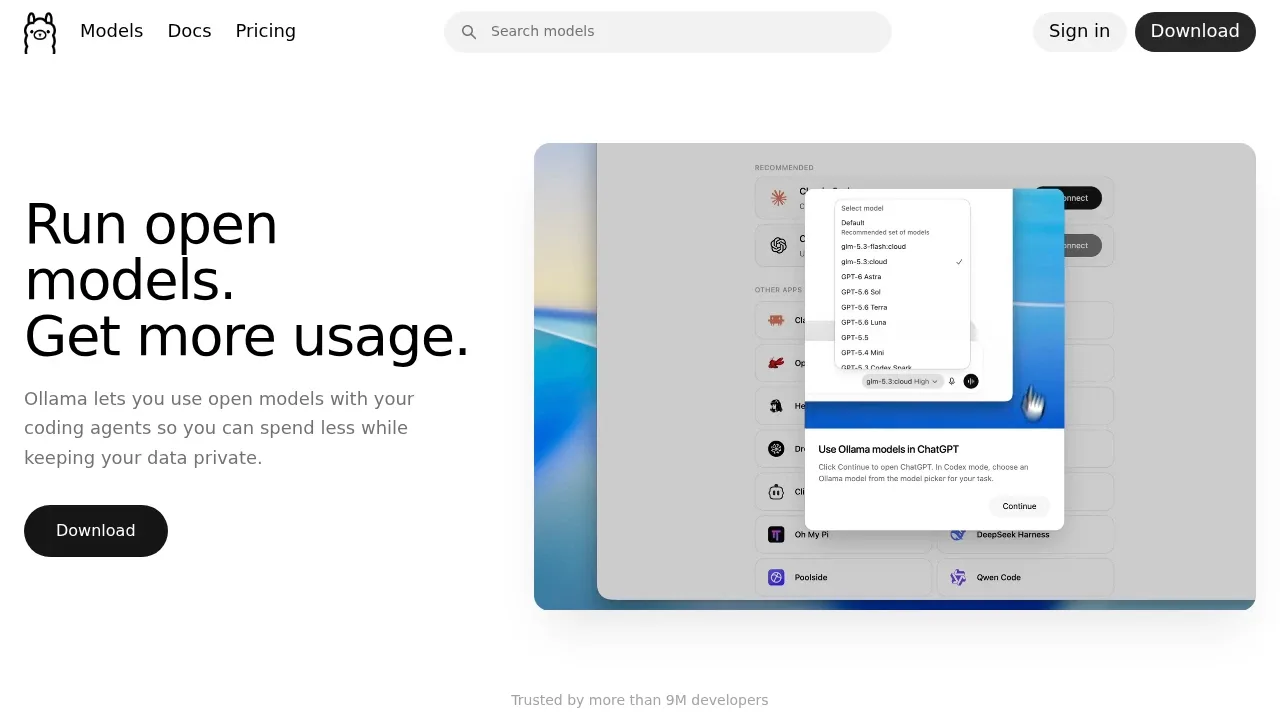This screenshot has height=720, width=1280.
Task: Open the Models page from the navigation
Action: pos(112,31)
